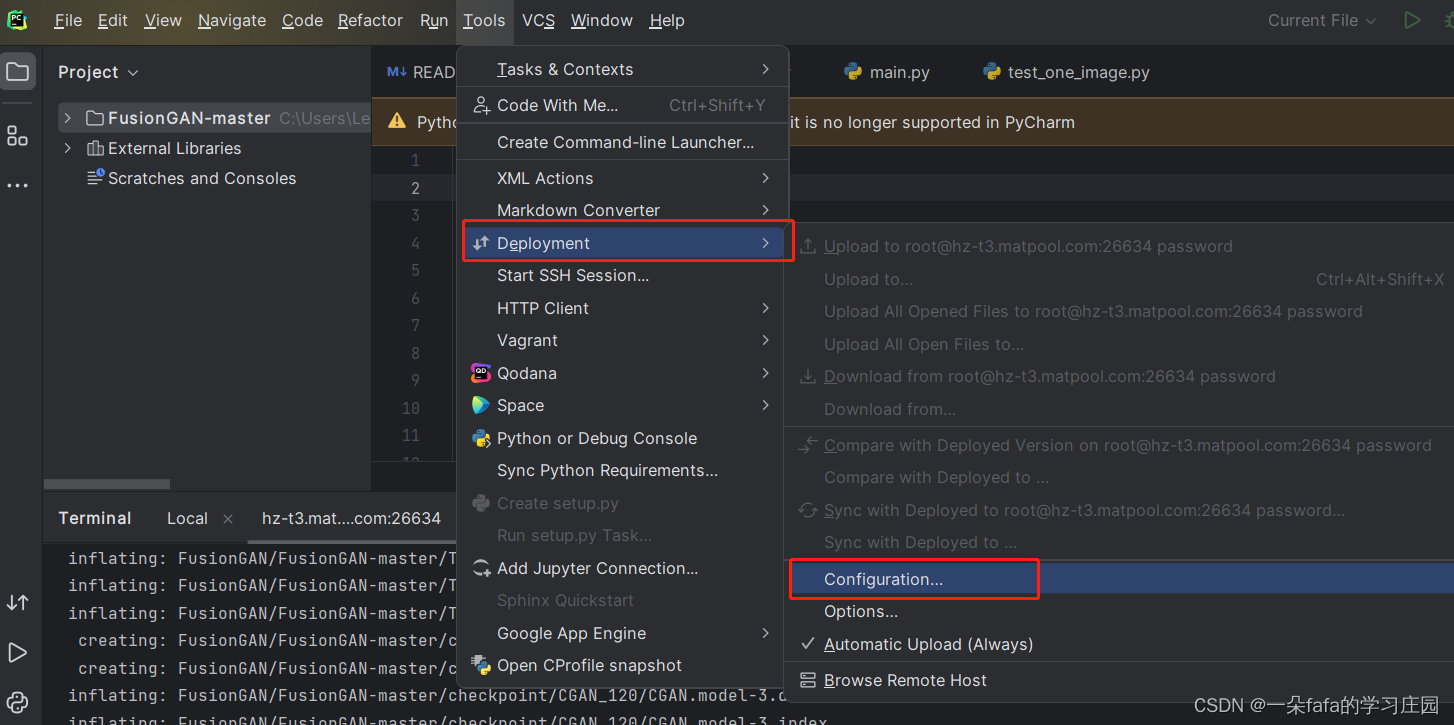Click the Qodana menu icon
Screen dimensions: 1454x725
pyautogui.click(x=481, y=373)
